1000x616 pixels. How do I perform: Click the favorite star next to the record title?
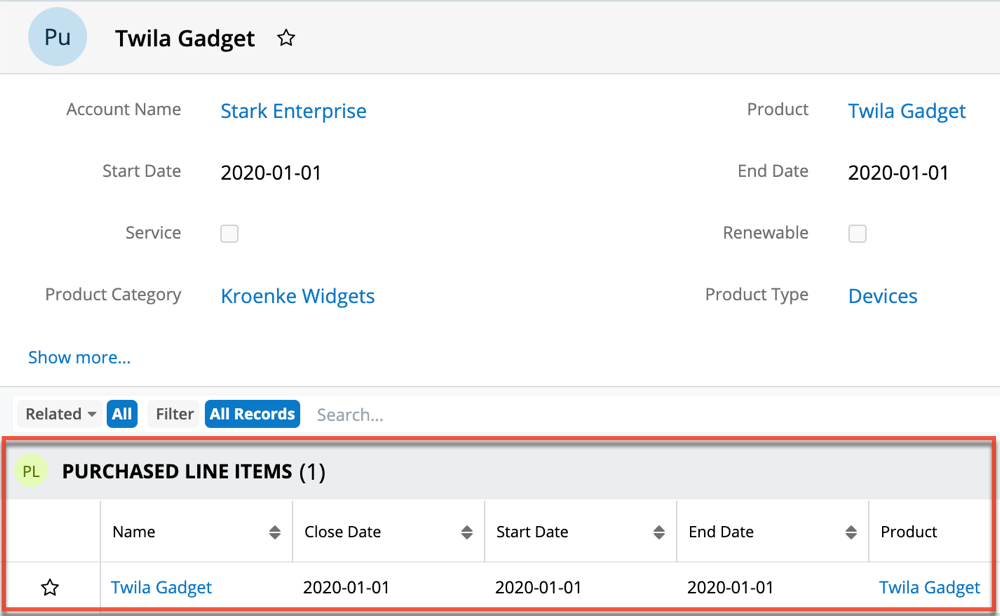point(286,38)
